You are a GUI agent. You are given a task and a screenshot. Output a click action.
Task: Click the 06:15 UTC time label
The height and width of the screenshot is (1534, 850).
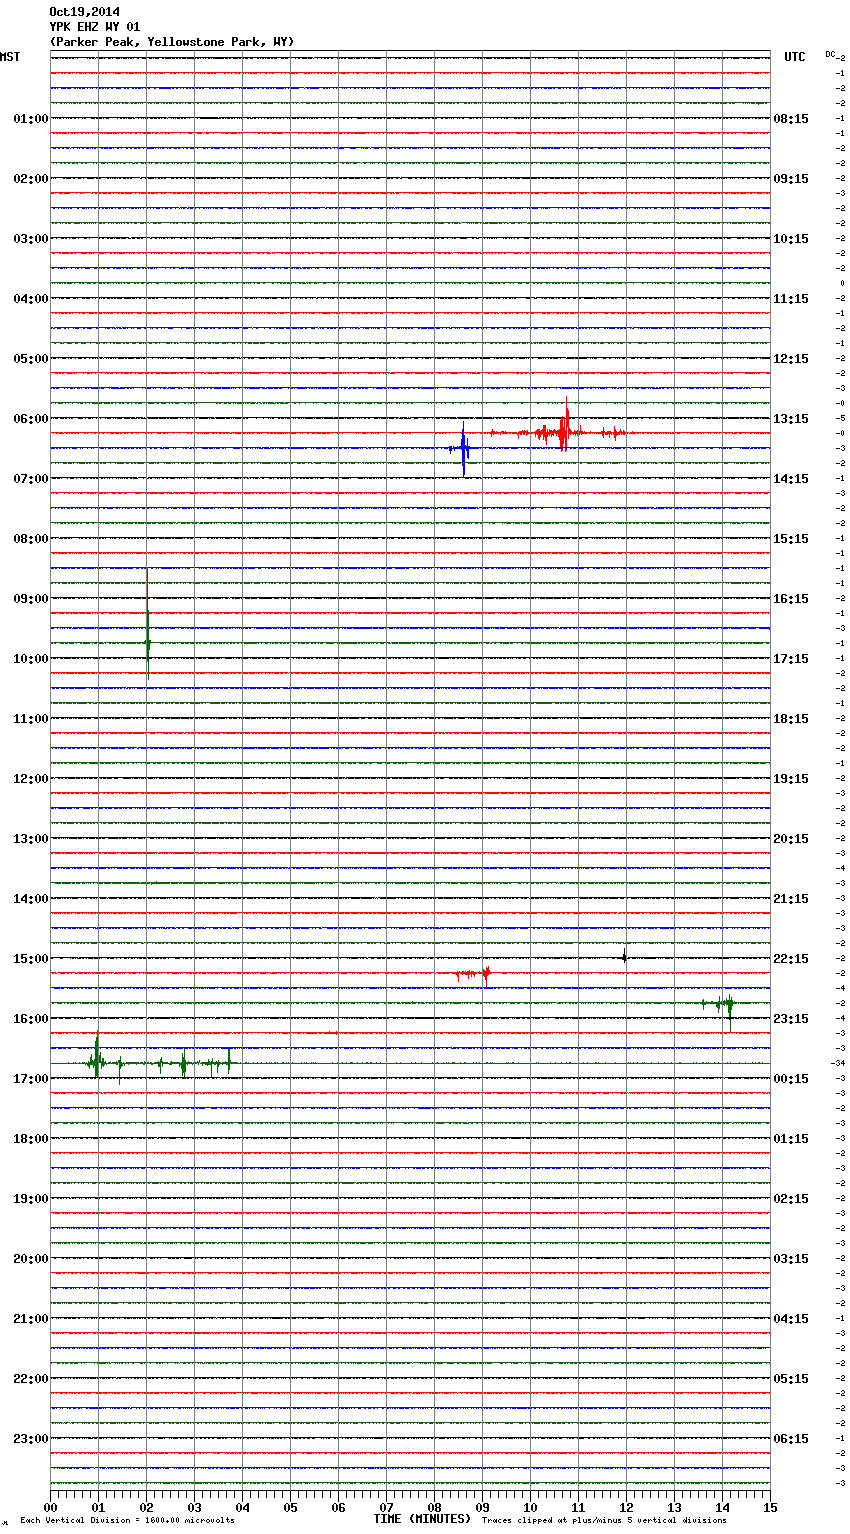(791, 1439)
